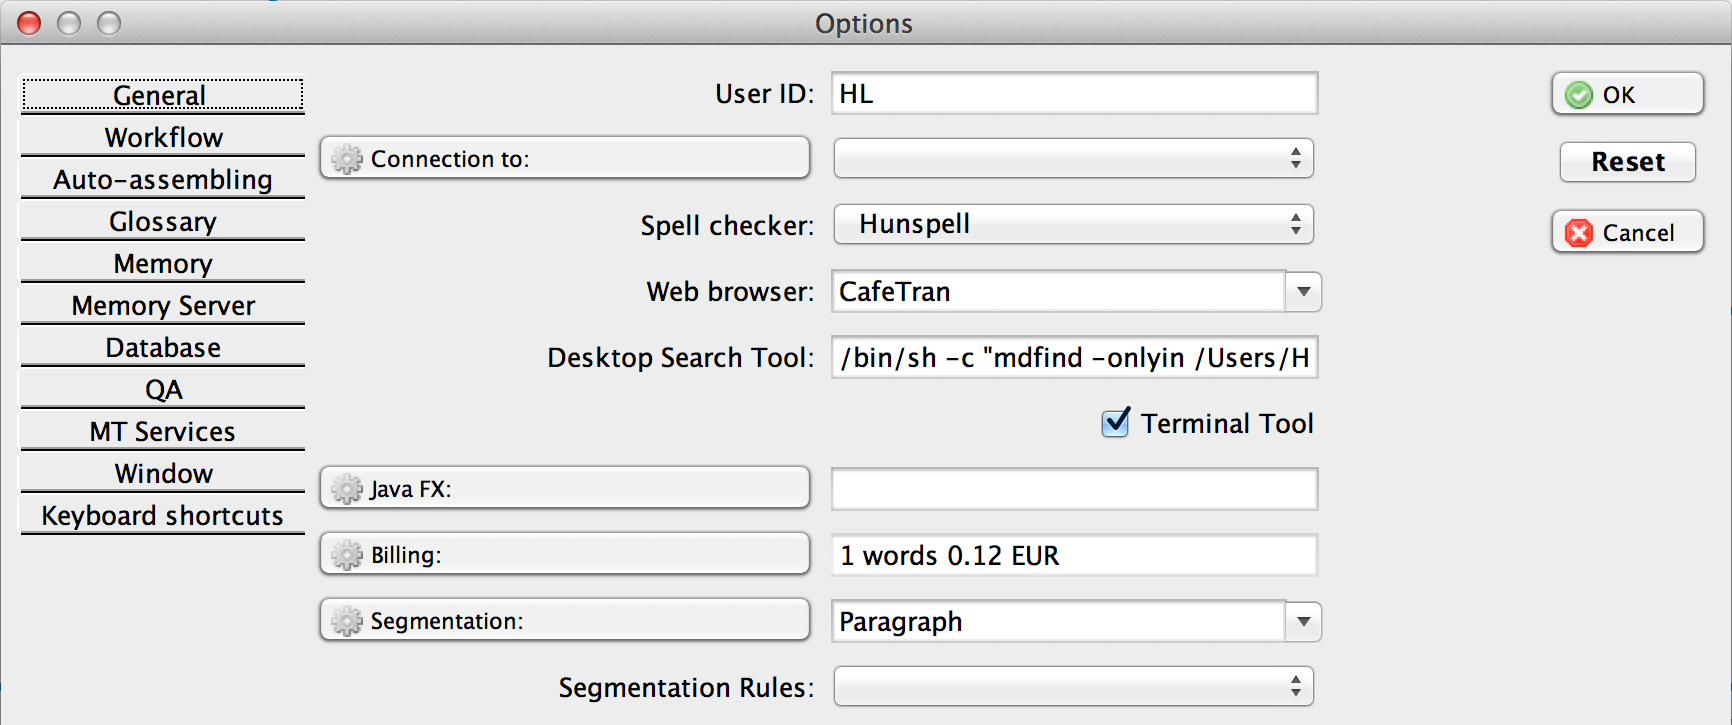This screenshot has width=1732, height=725.
Task: Open the Connection to dropdown list
Action: point(1073,158)
